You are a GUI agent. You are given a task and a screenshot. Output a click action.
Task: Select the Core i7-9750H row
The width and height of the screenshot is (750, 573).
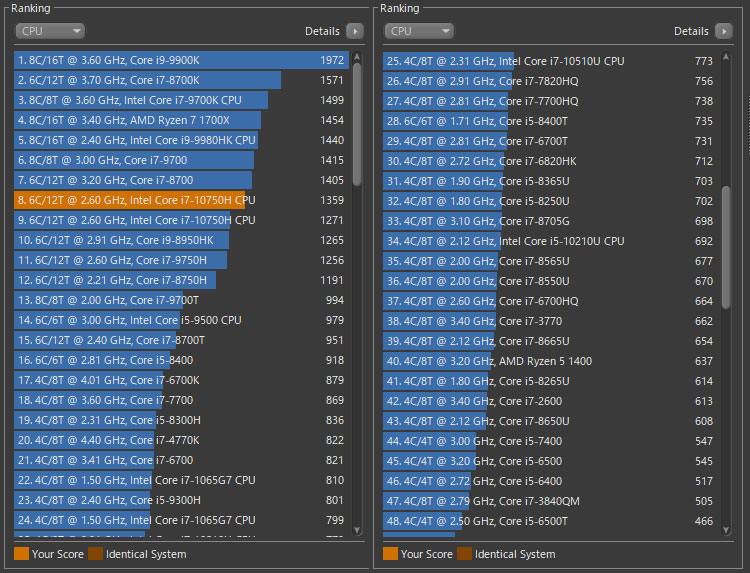pos(182,260)
